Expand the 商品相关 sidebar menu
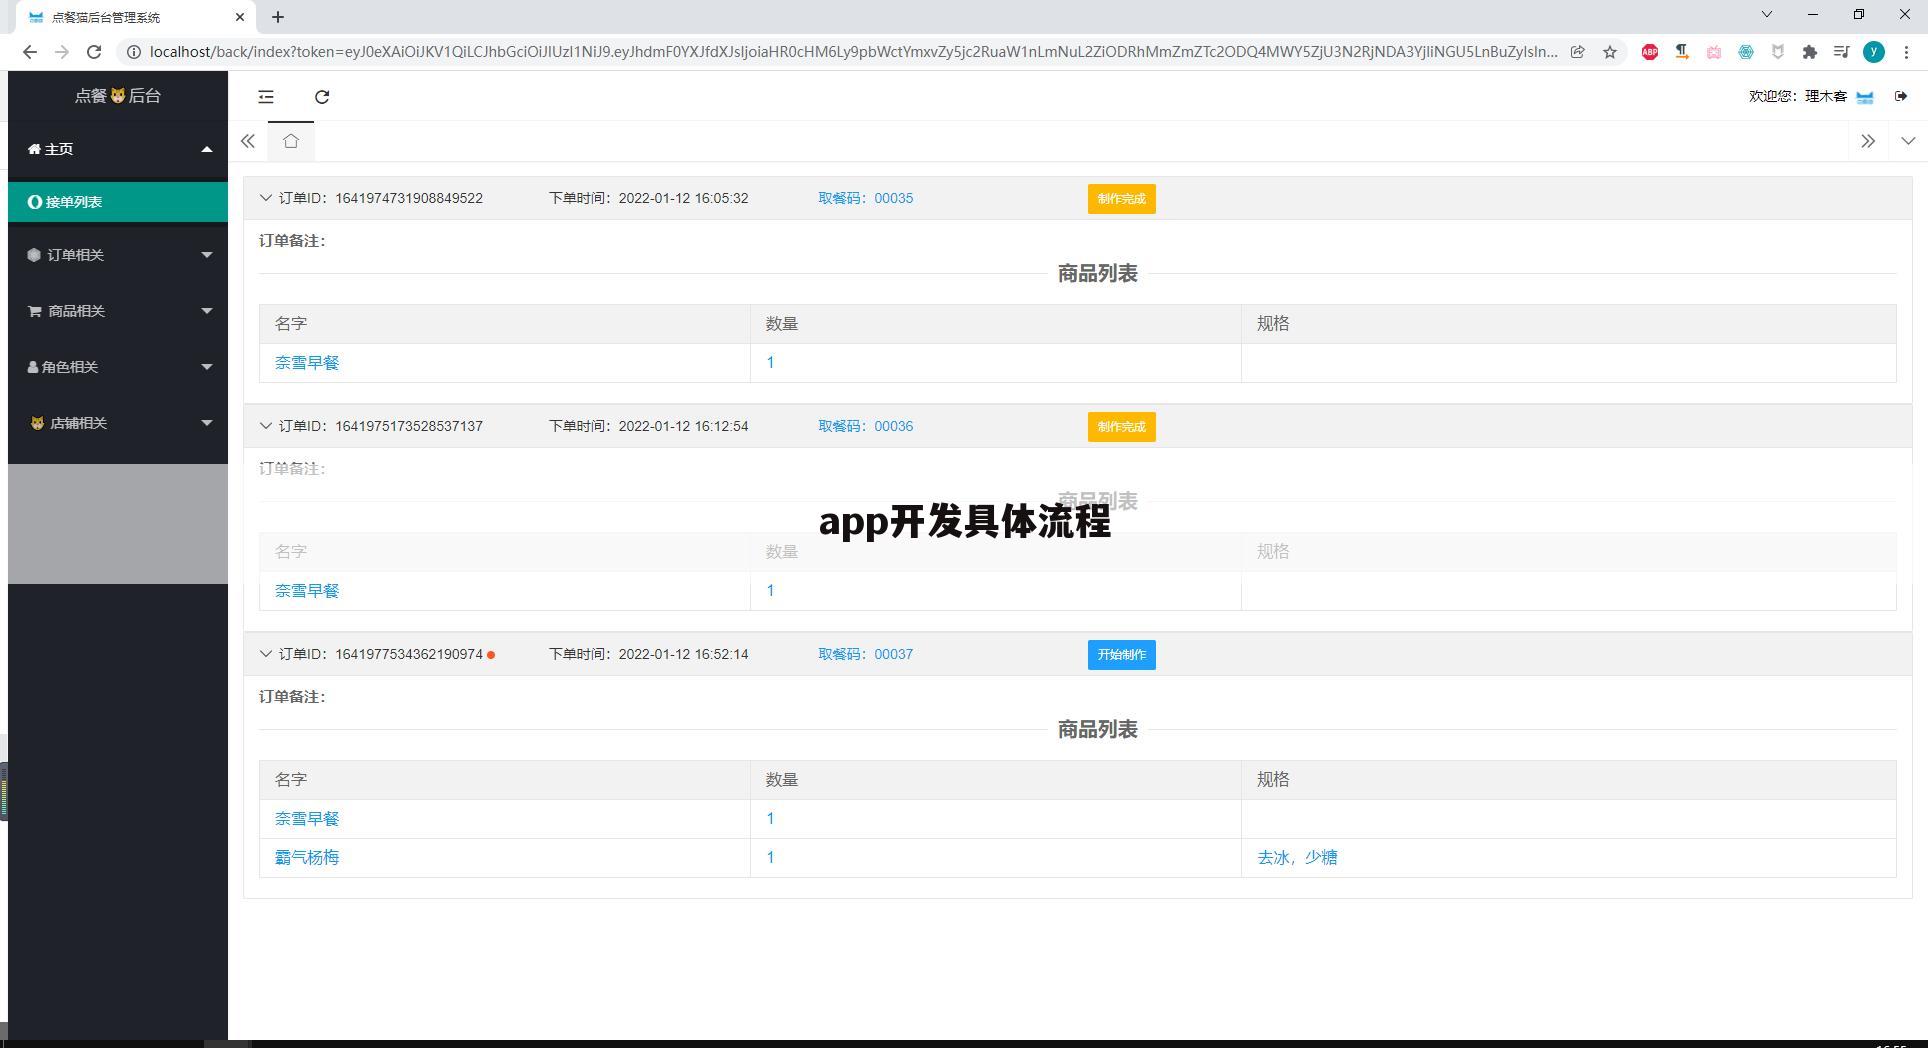 coord(118,310)
